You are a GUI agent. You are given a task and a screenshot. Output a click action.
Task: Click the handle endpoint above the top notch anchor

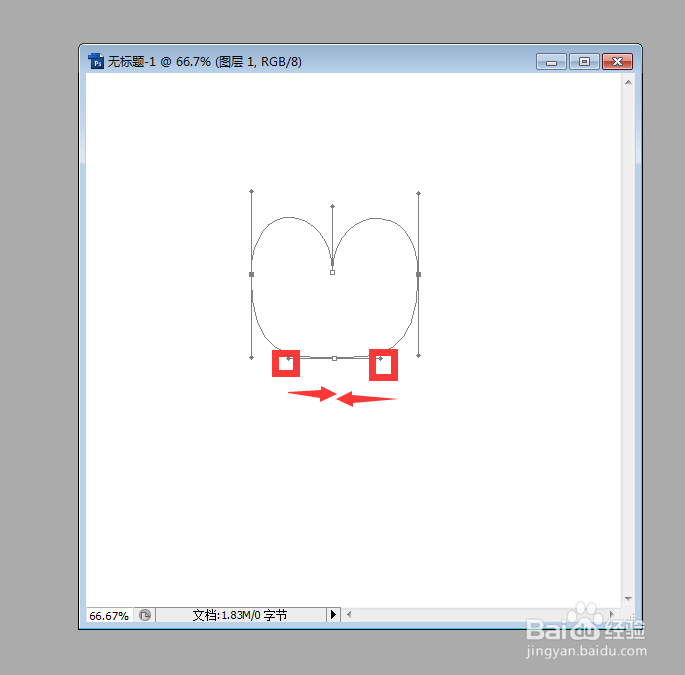[332, 206]
